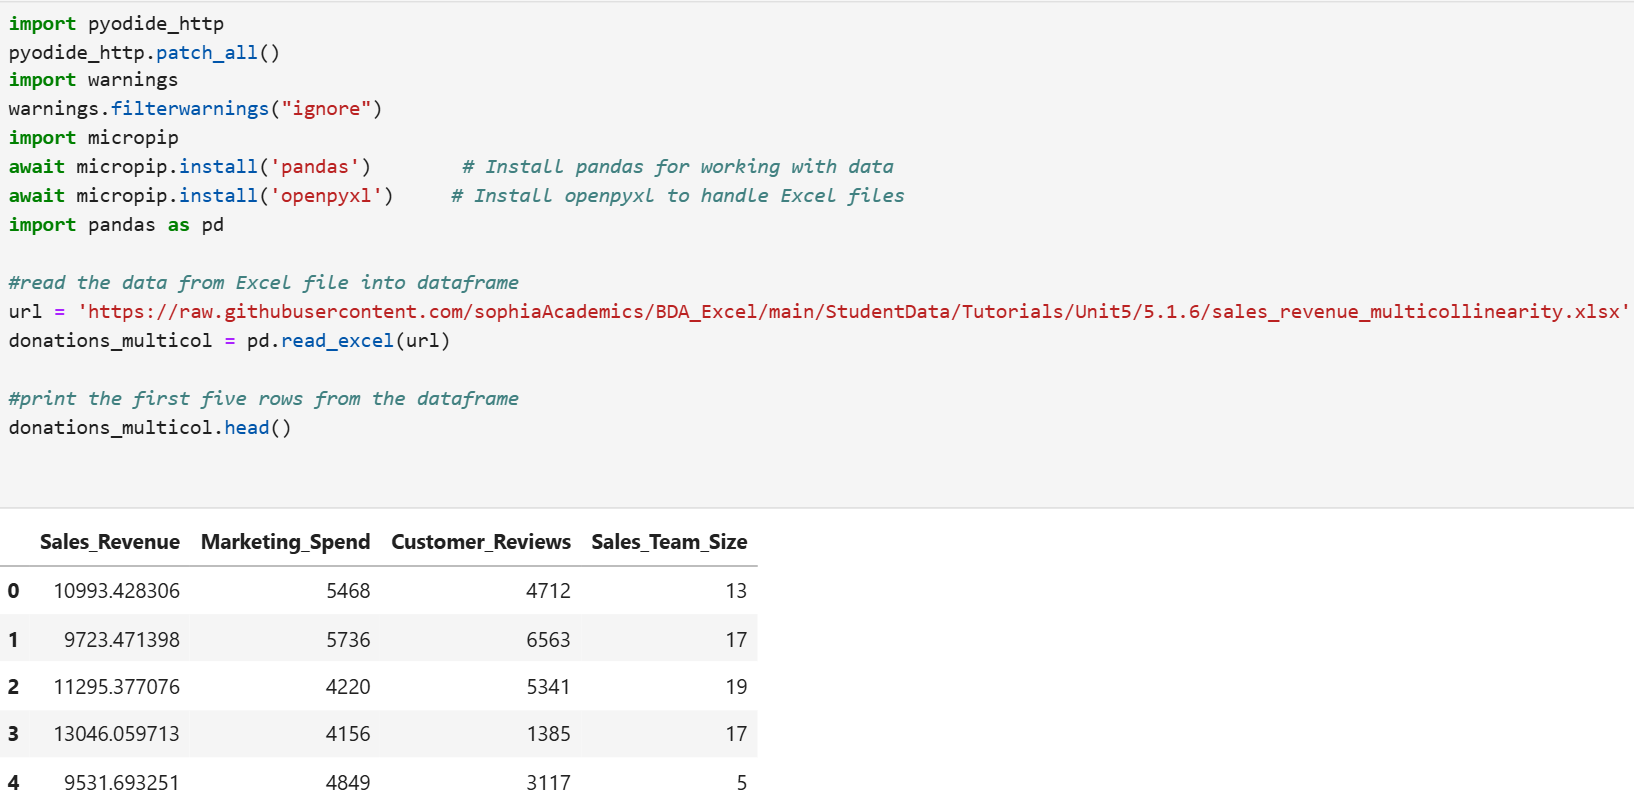Click the patch_all method call
Image resolution: width=1634 pixels, height=808 pixels.
click(206, 52)
